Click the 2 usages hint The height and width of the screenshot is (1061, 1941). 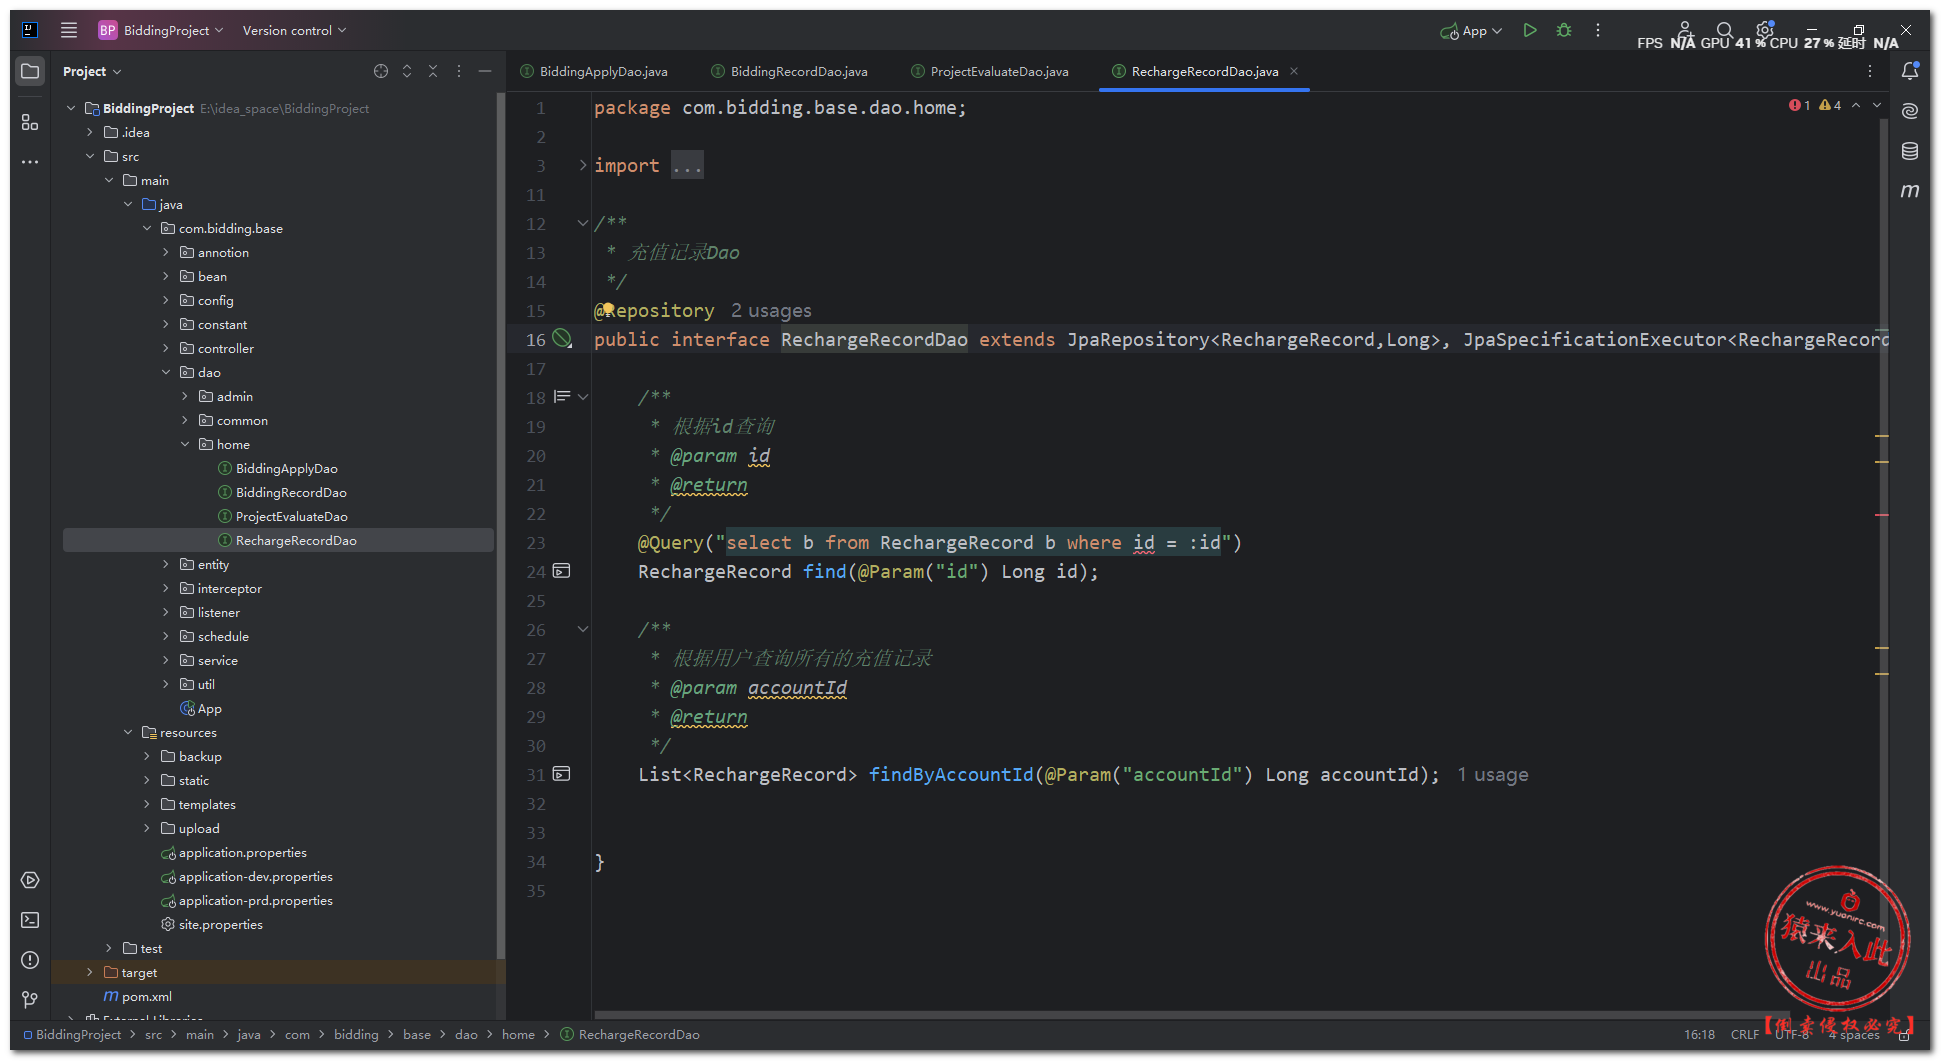[x=771, y=311]
